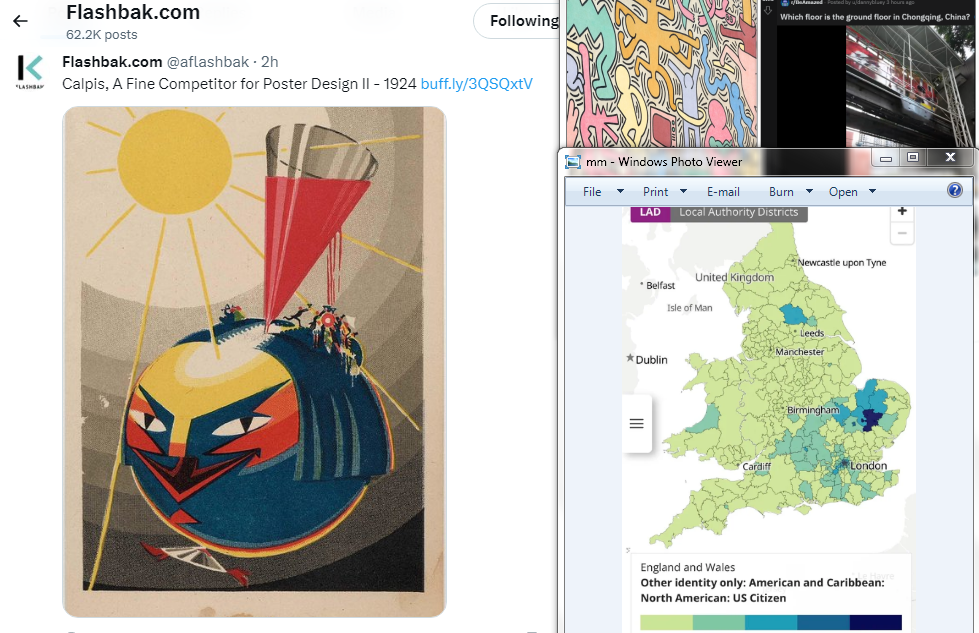979x633 pixels.
Task: Open the buff.ly/3QSQxtV link
Action: coord(476,84)
